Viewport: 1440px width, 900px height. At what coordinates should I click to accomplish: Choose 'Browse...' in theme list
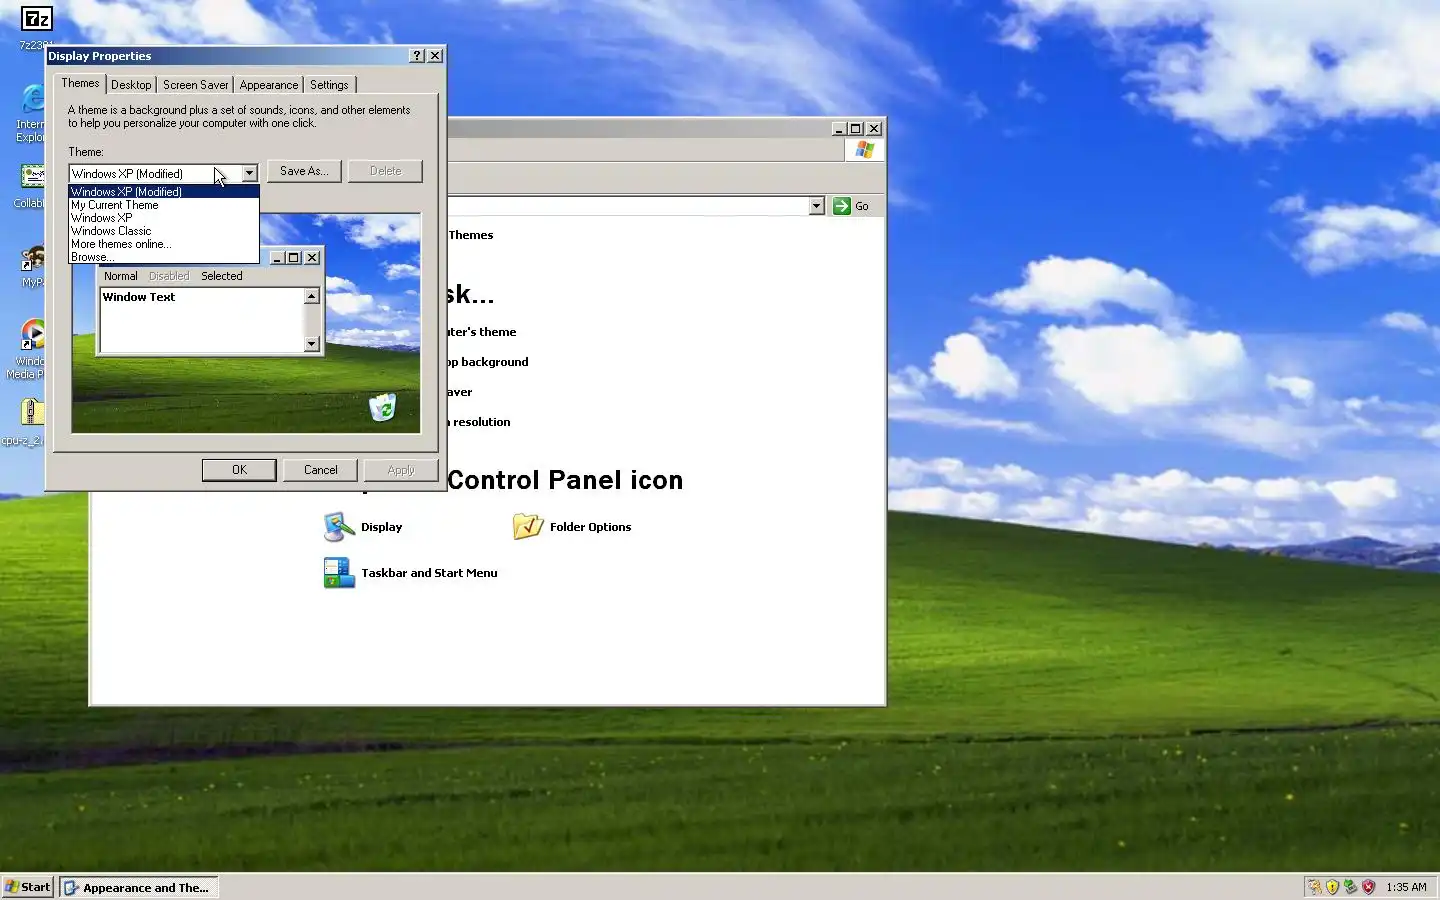point(164,257)
